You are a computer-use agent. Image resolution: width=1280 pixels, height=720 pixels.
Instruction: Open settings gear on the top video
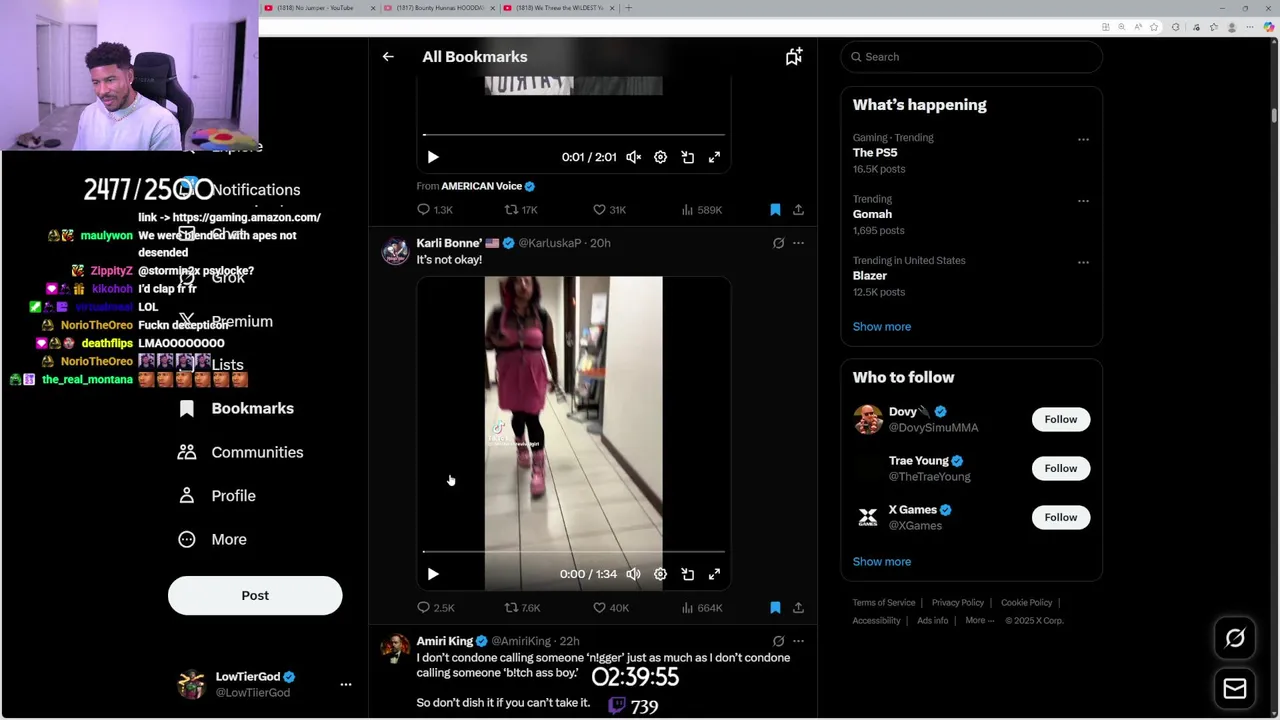coord(660,157)
